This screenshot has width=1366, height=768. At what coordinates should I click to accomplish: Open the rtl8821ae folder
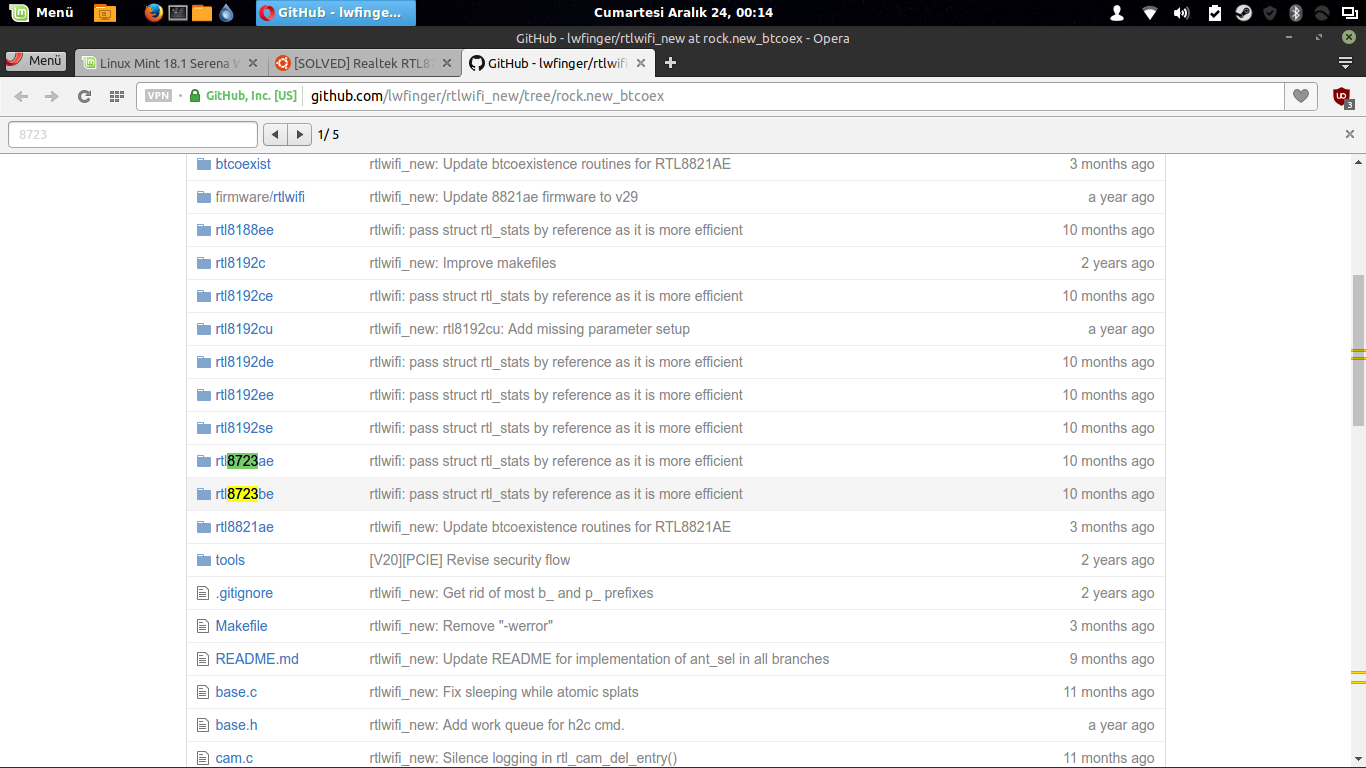[x=244, y=527]
